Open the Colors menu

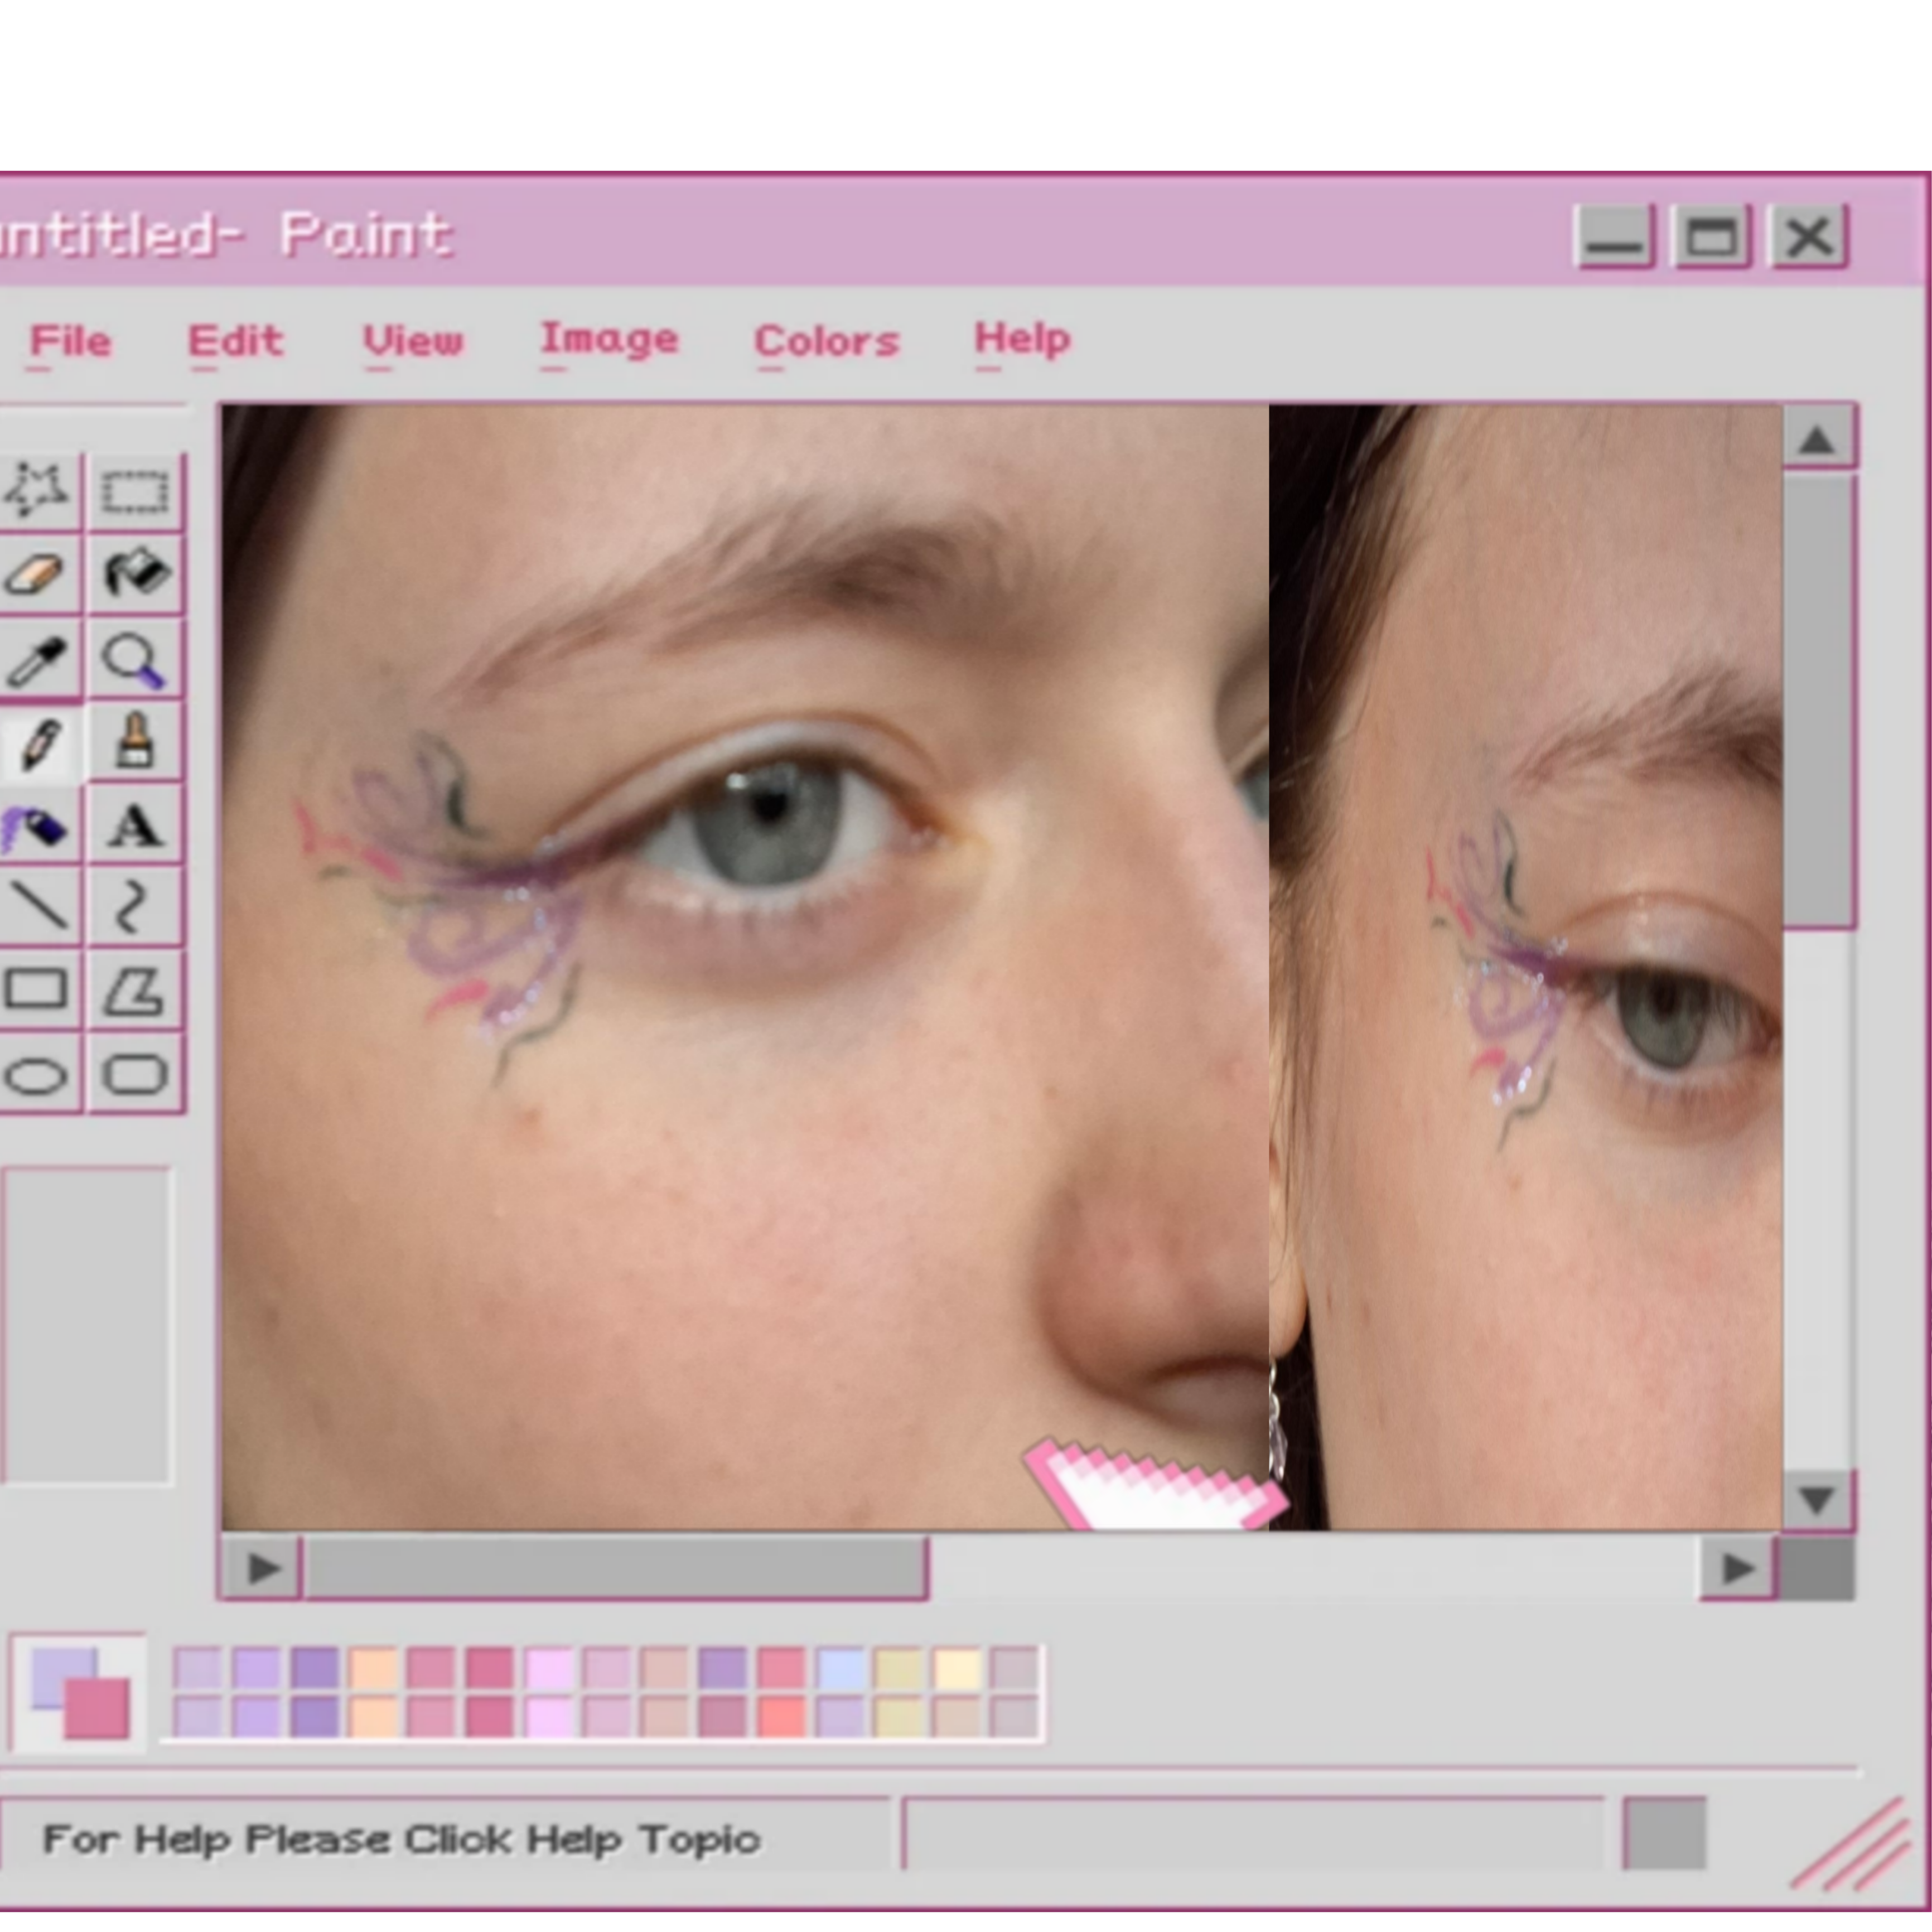(x=826, y=342)
